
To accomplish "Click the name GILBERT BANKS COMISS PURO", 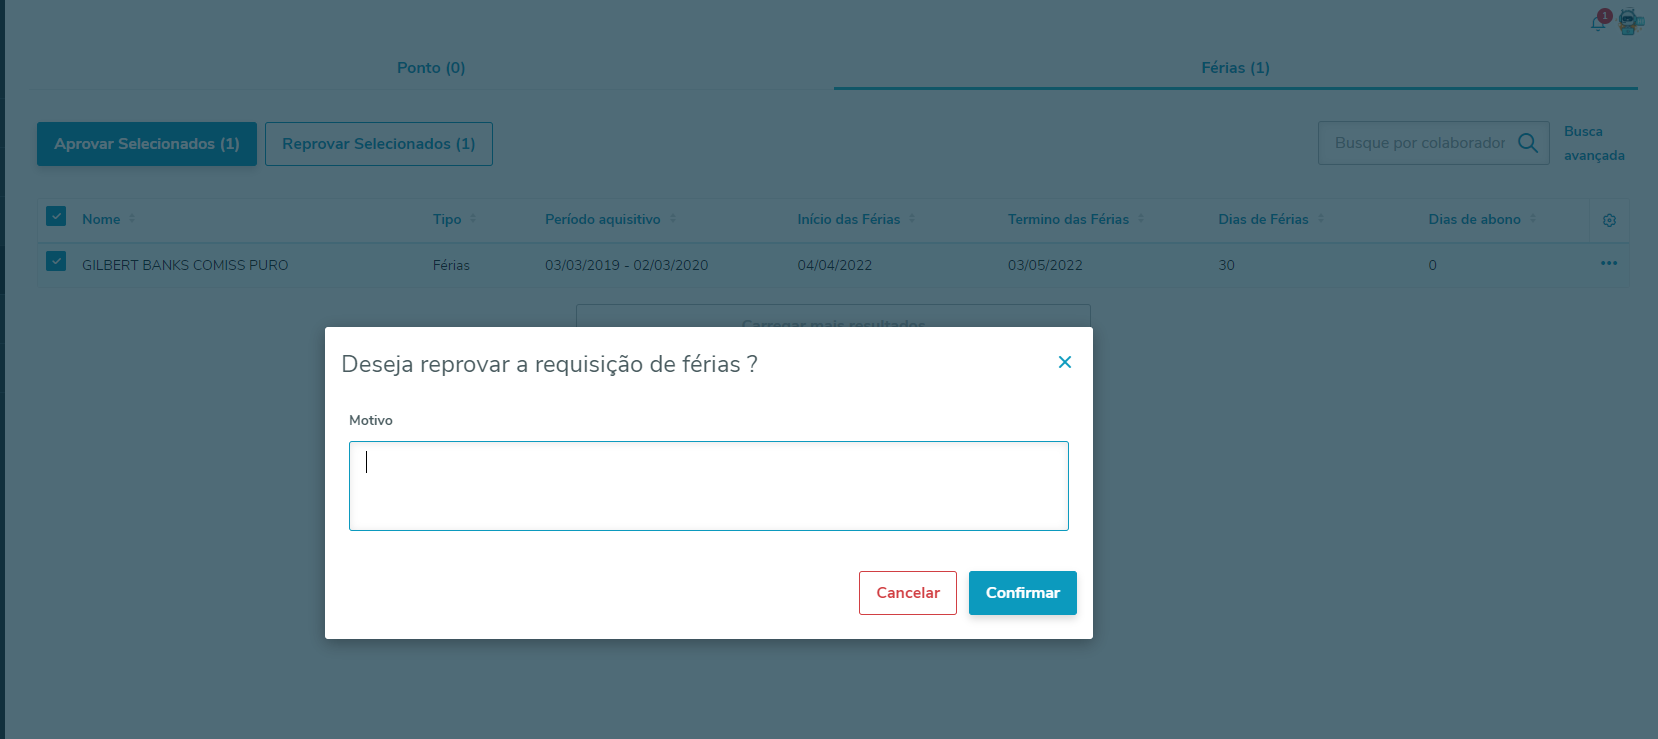I will (x=185, y=265).
